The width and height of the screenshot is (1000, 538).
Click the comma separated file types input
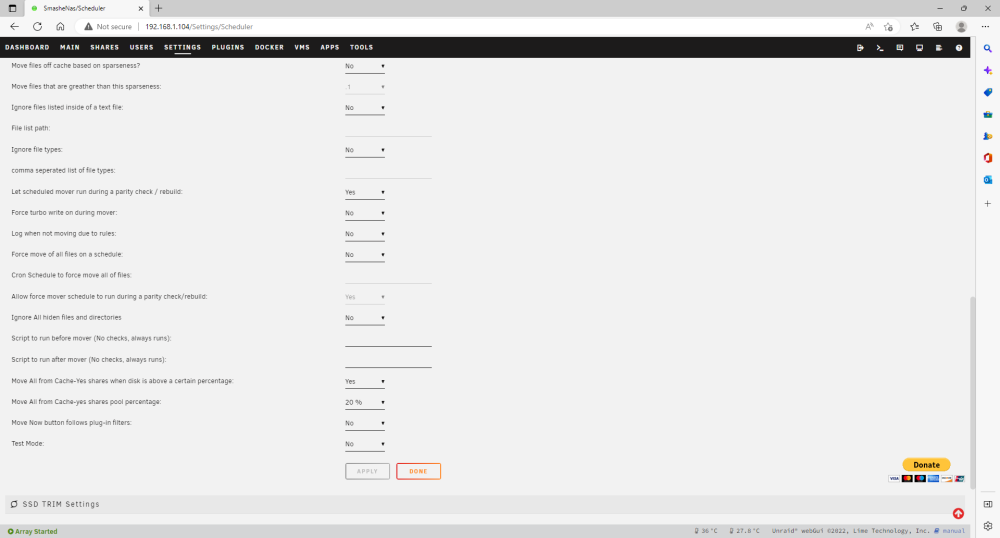click(x=388, y=171)
